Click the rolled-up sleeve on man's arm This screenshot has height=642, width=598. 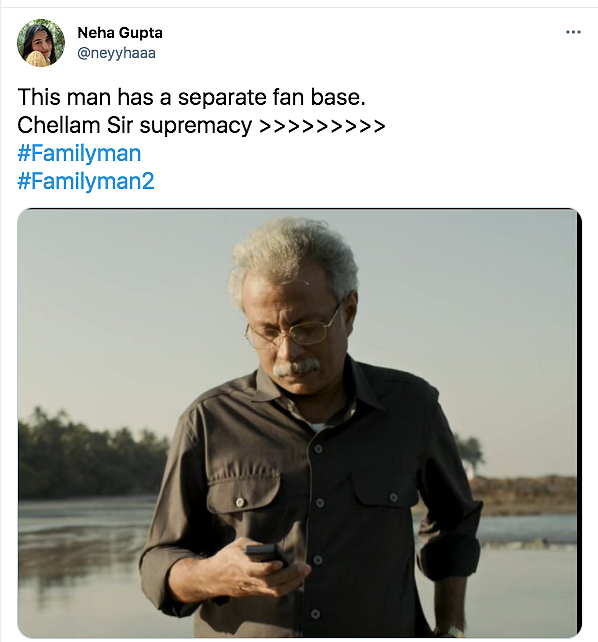(x=449, y=559)
